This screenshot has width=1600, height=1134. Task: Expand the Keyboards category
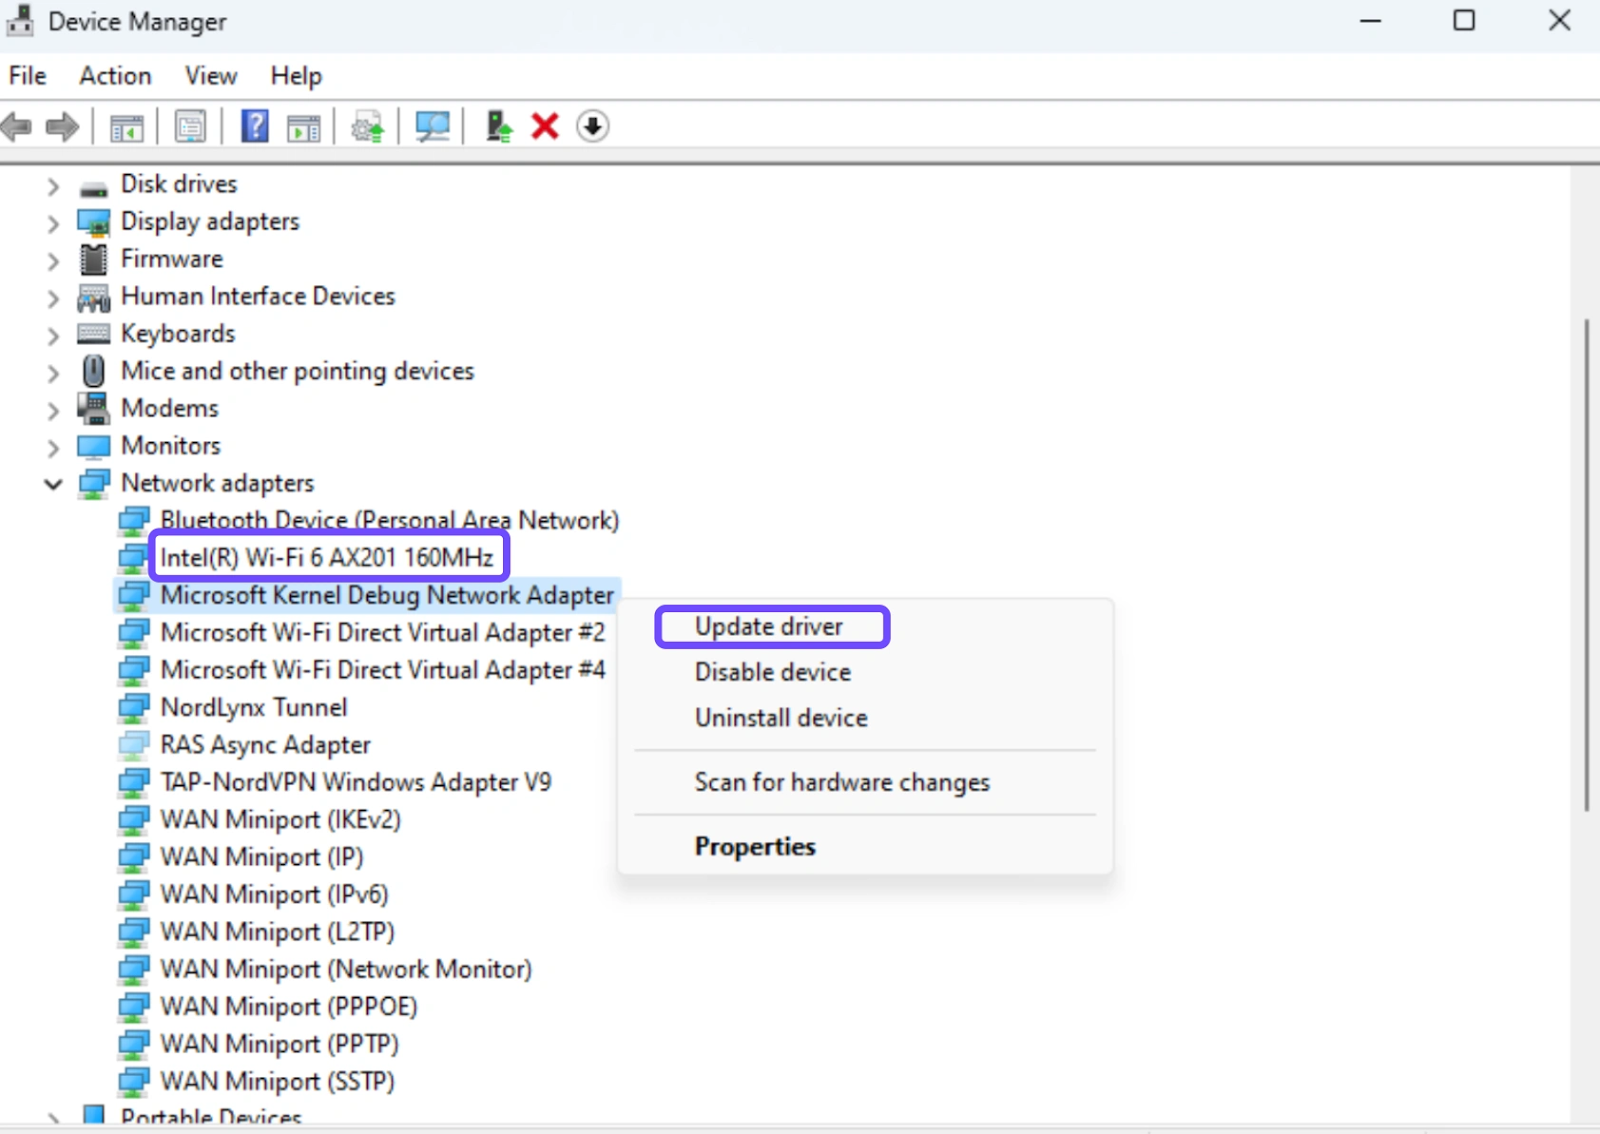[x=53, y=335]
